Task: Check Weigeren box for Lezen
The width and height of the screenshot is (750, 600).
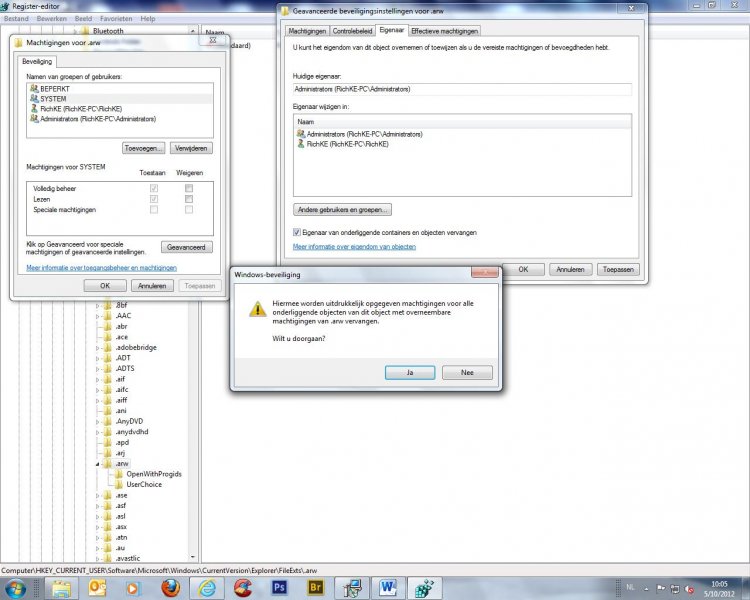Action: click(x=188, y=199)
